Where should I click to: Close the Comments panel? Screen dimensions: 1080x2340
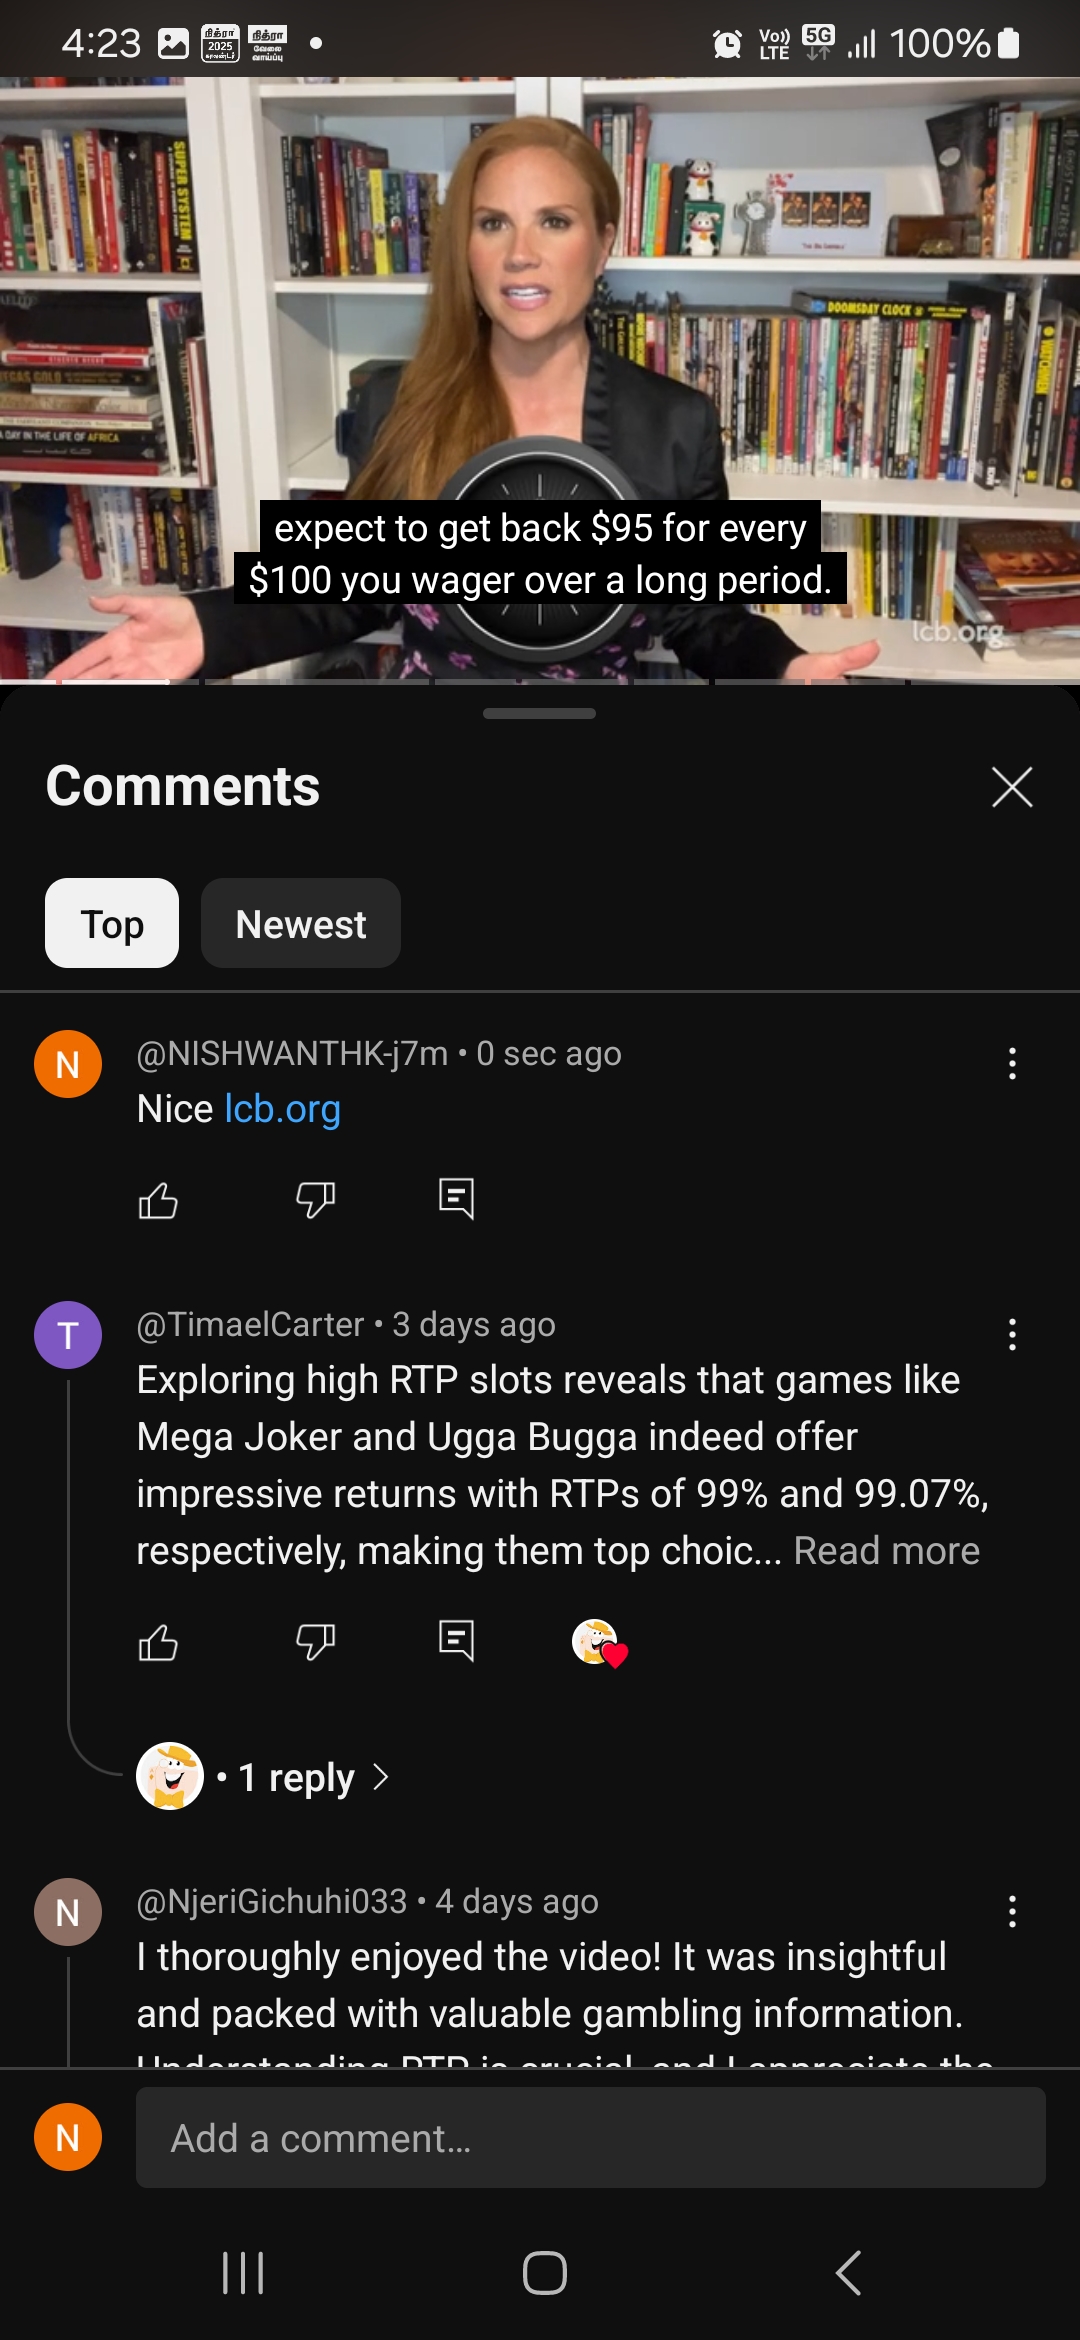1012,787
